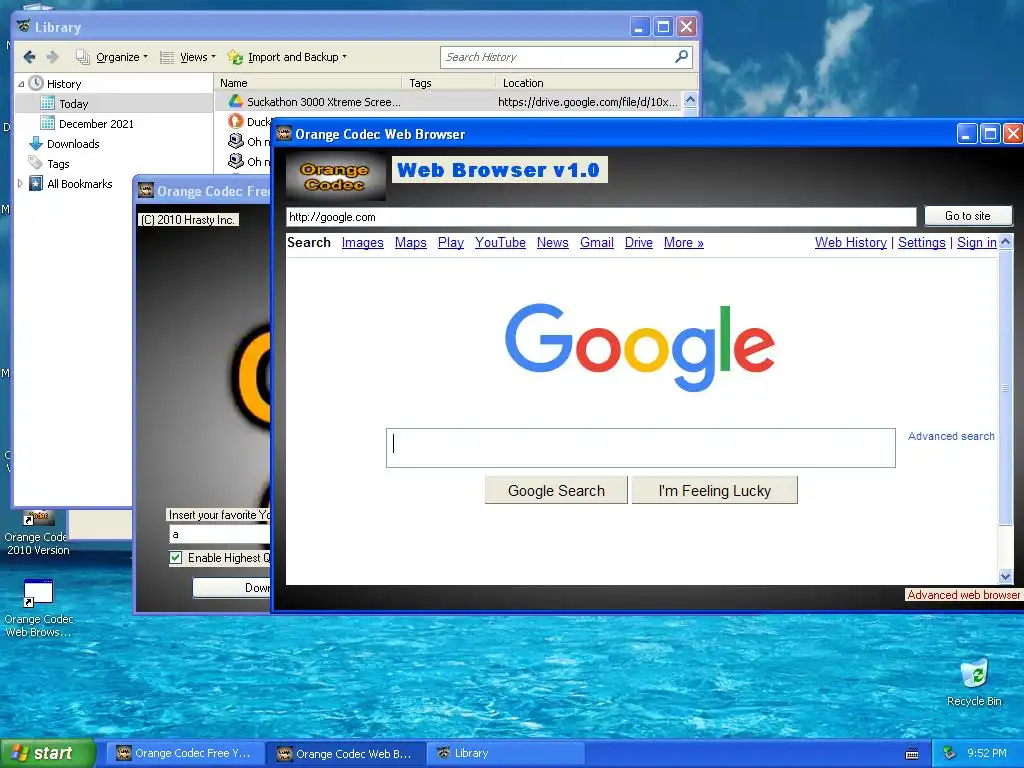Click the Advanced search link
The image size is (1024, 768).
coord(951,436)
